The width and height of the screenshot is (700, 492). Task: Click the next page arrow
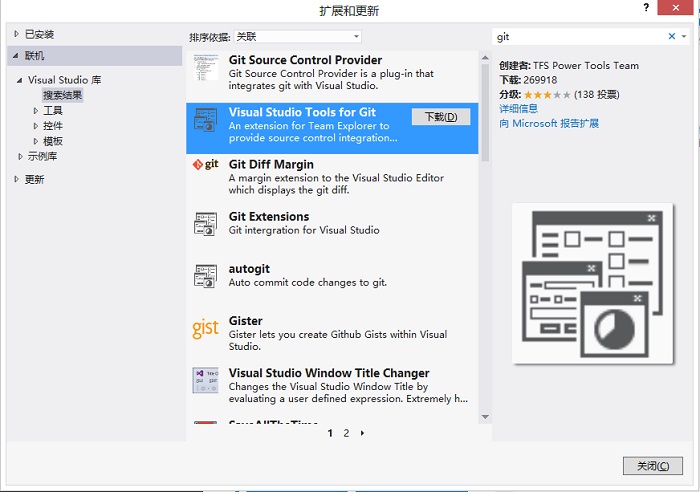point(362,433)
